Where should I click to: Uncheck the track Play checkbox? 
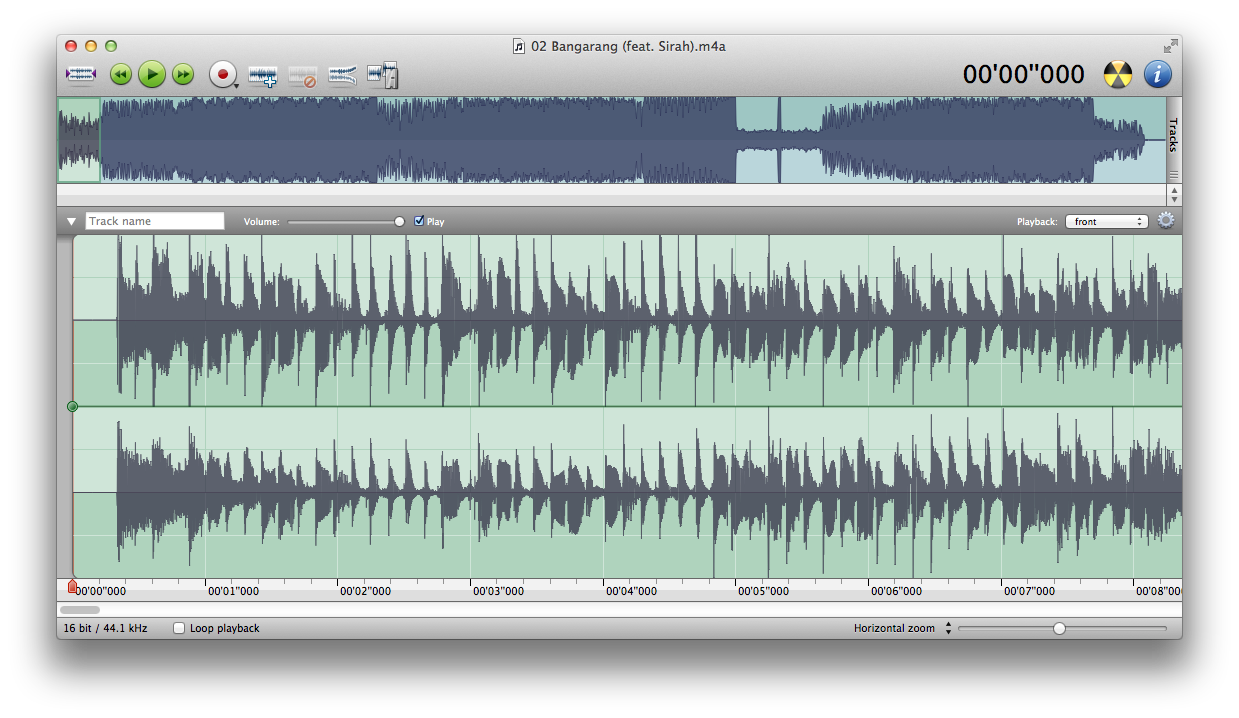point(419,221)
